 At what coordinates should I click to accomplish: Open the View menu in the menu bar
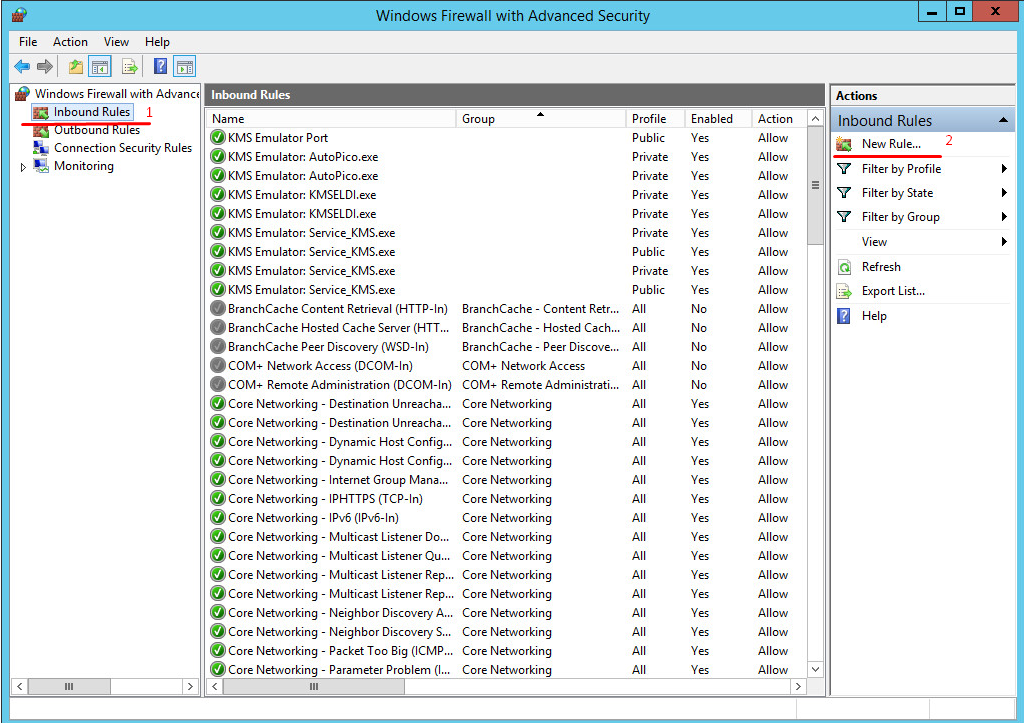coord(116,42)
